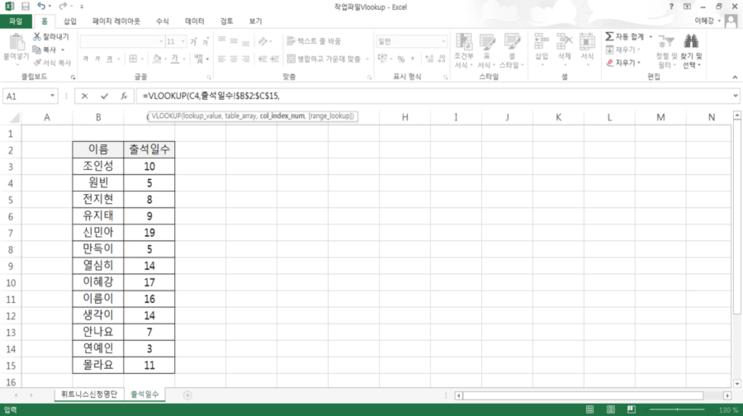This screenshot has height=416, width=743.
Task: Expand the Name Box dropdown arrow
Action: coord(52,96)
